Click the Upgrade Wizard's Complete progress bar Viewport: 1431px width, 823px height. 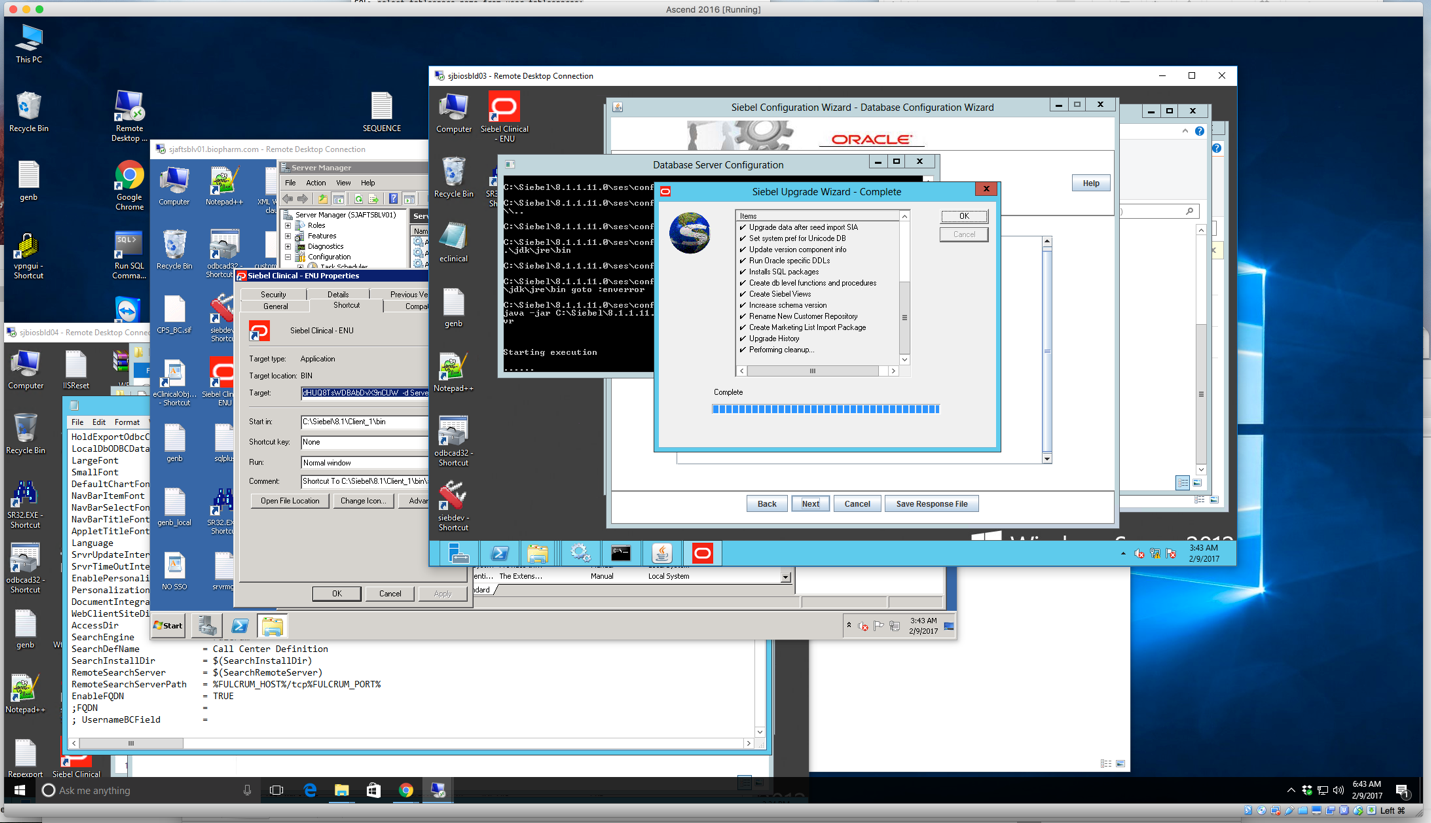pyautogui.click(x=825, y=409)
